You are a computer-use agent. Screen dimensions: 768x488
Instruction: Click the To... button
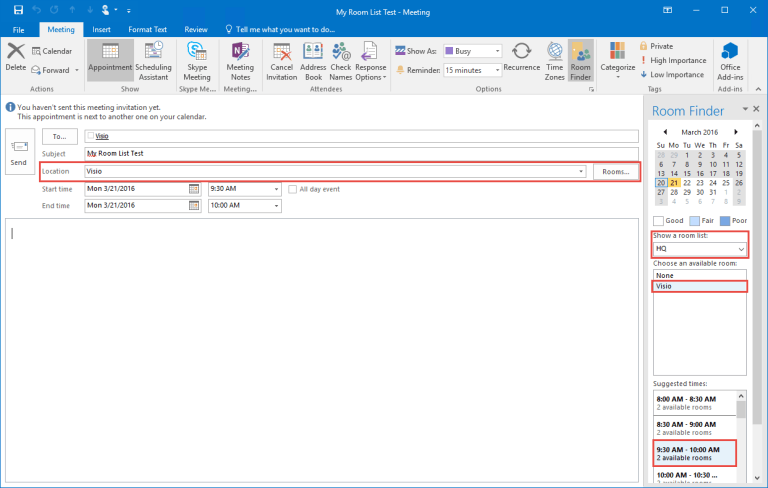coord(60,137)
